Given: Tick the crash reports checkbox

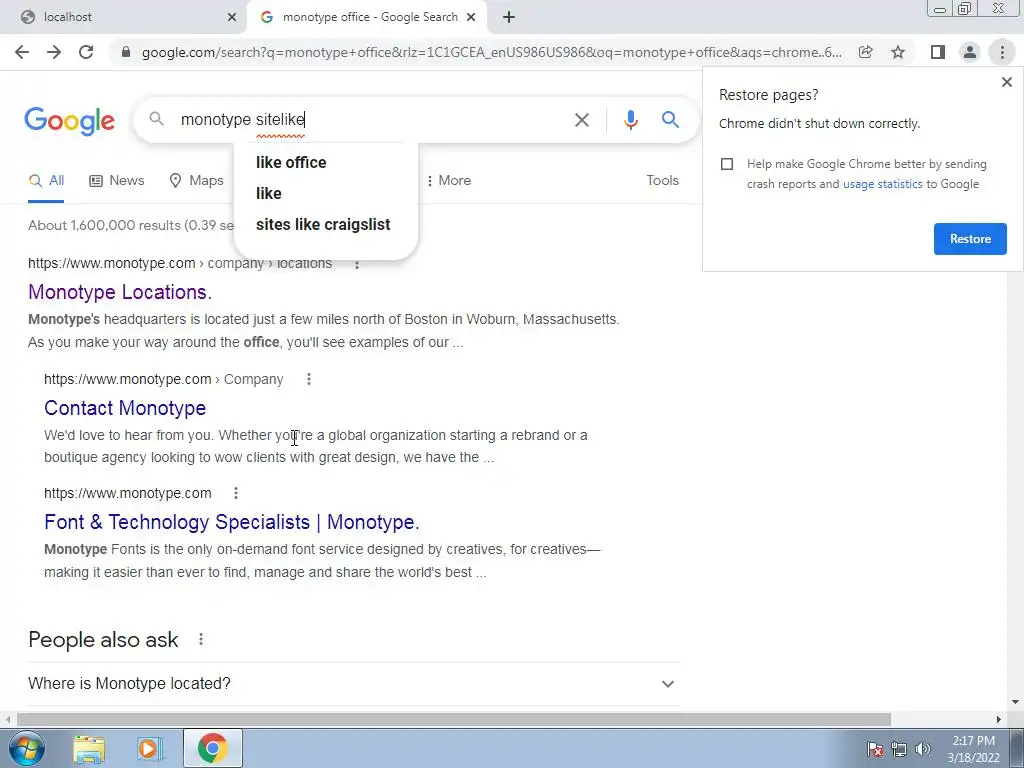Looking at the screenshot, I should 727,164.
